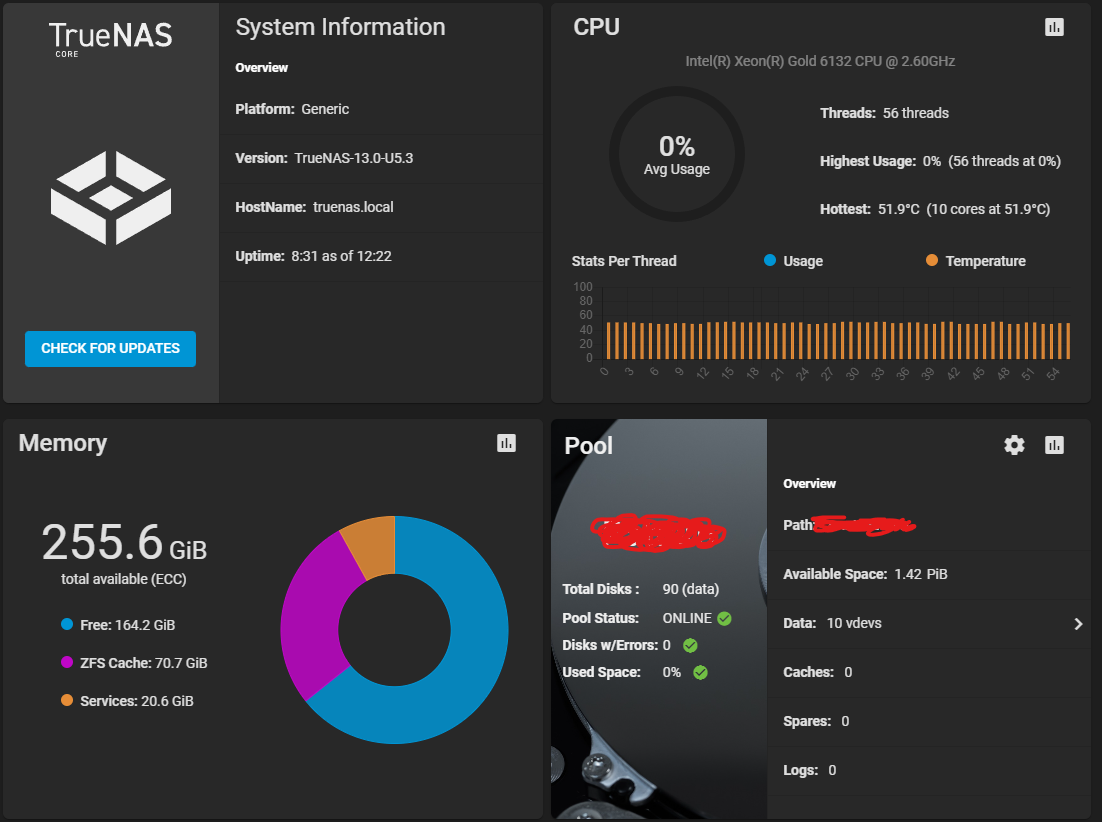Click Free: 164.2 GiB text
Image resolution: width=1102 pixels, height=822 pixels.
pyautogui.click(x=127, y=625)
